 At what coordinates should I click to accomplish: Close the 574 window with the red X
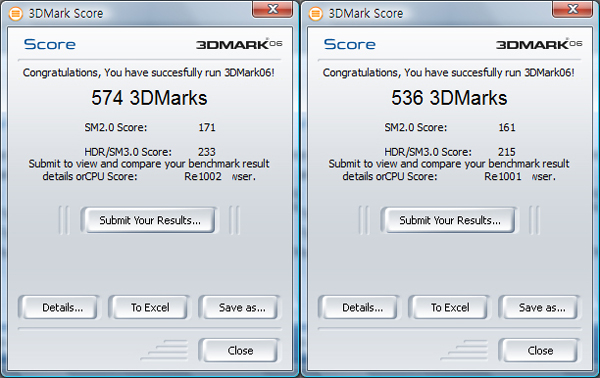pos(272,9)
